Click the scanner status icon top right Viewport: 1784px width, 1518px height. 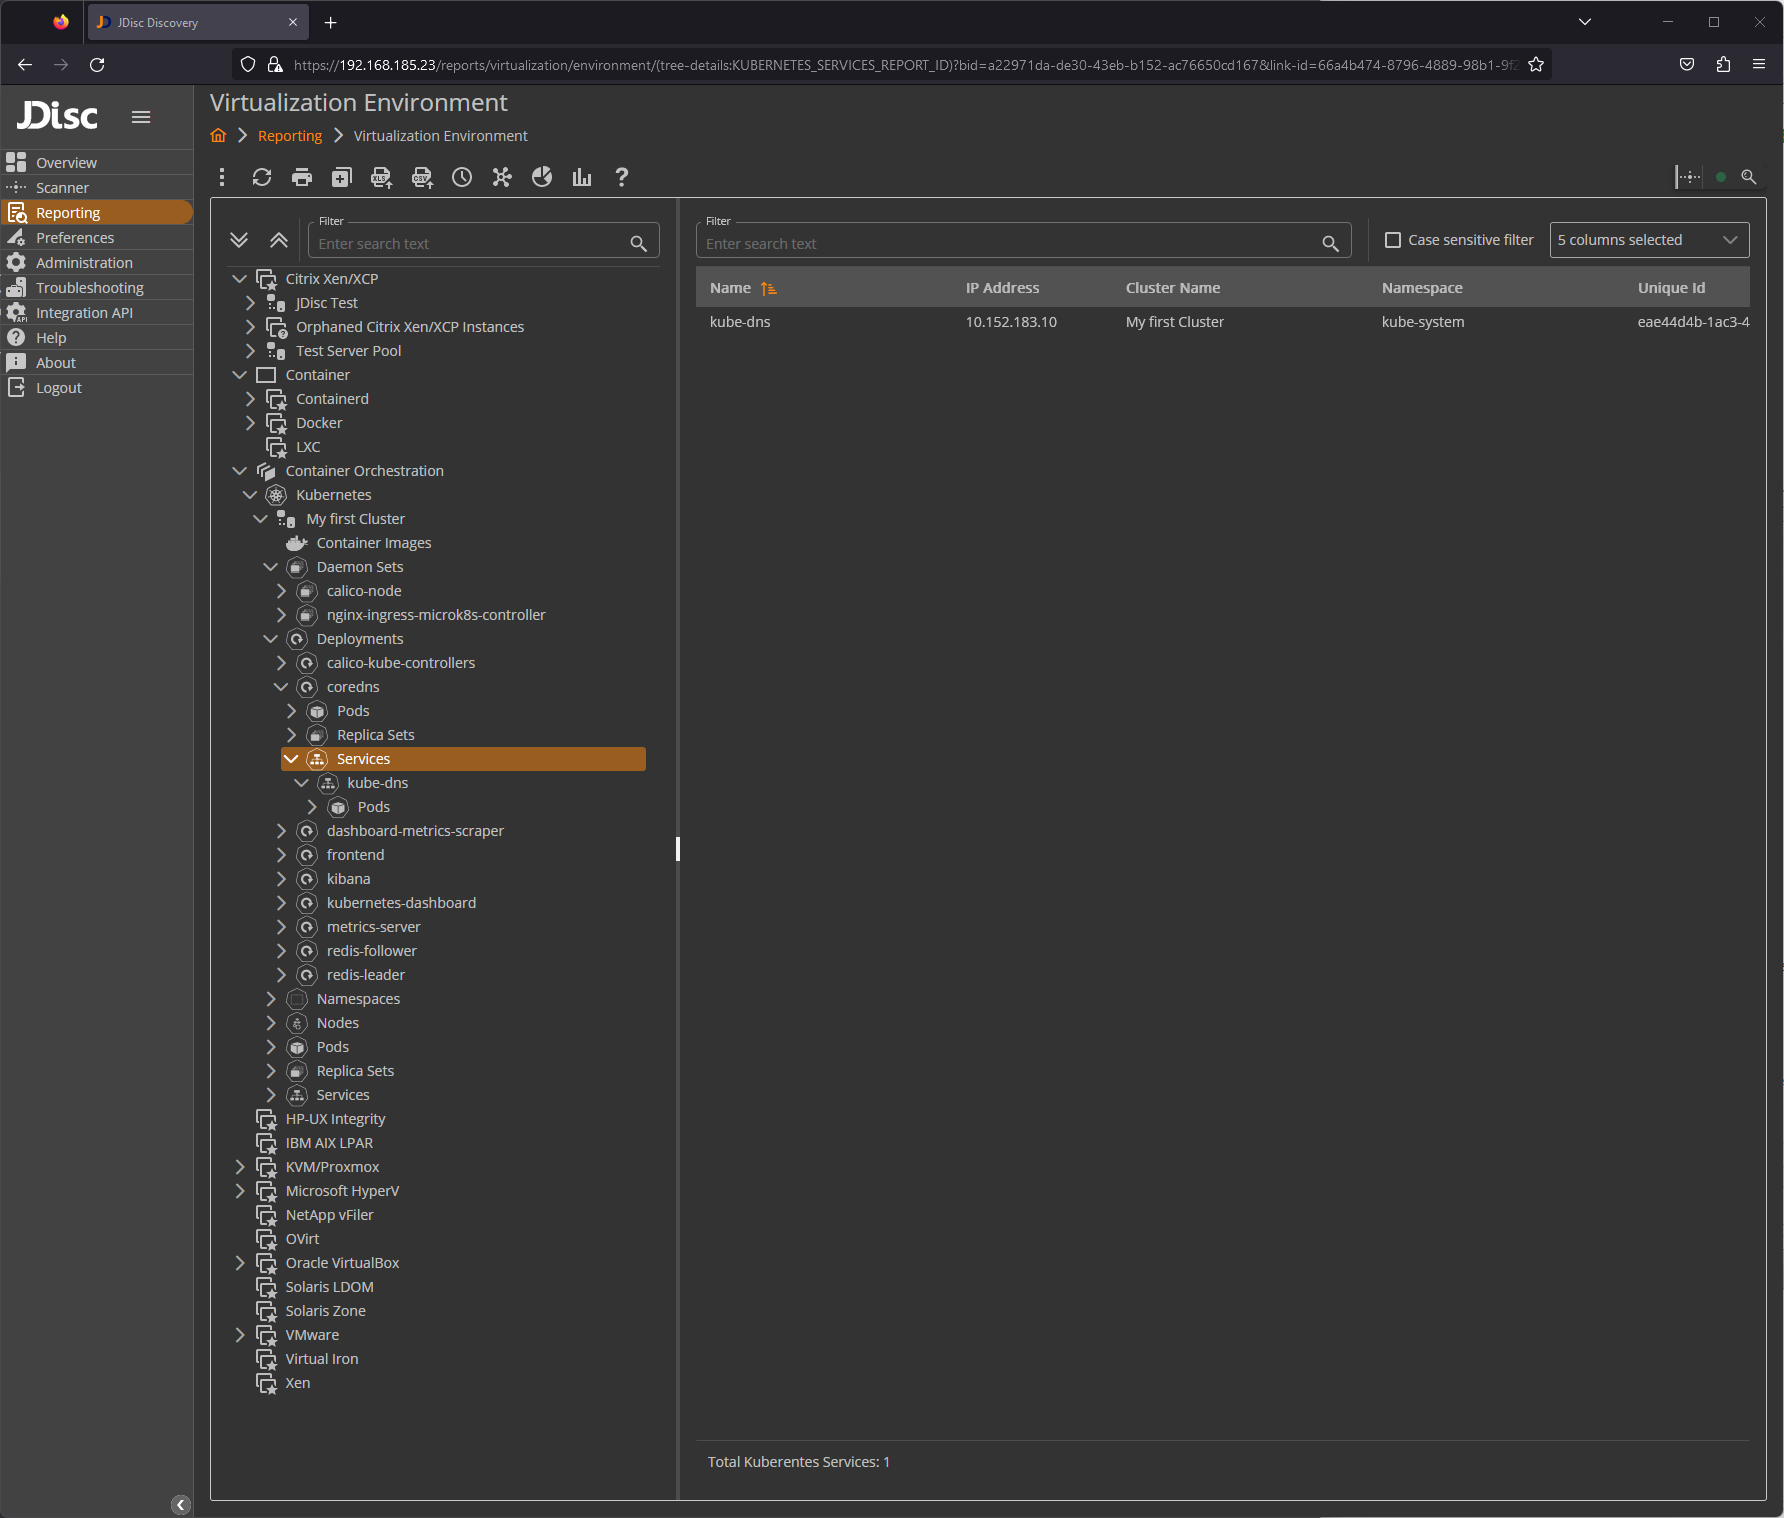(x=1688, y=177)
